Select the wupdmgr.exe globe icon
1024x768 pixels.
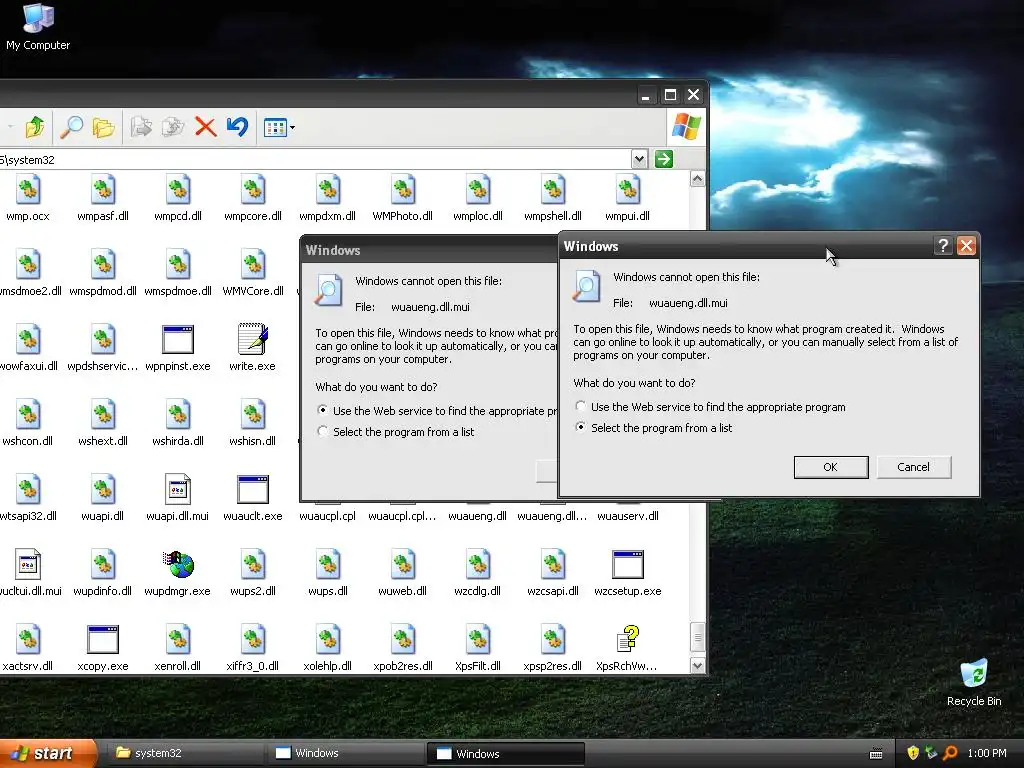tap(178, 564)
